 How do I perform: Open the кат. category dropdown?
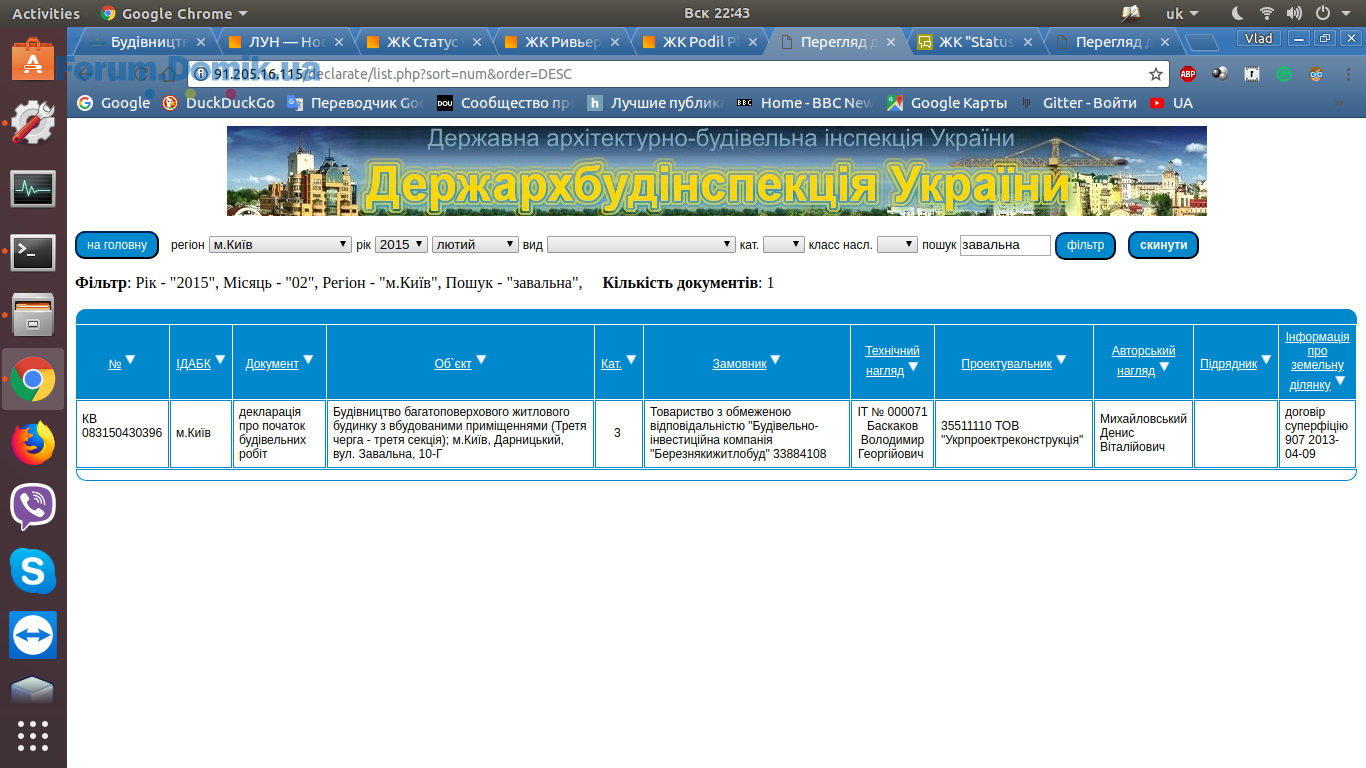783,244
